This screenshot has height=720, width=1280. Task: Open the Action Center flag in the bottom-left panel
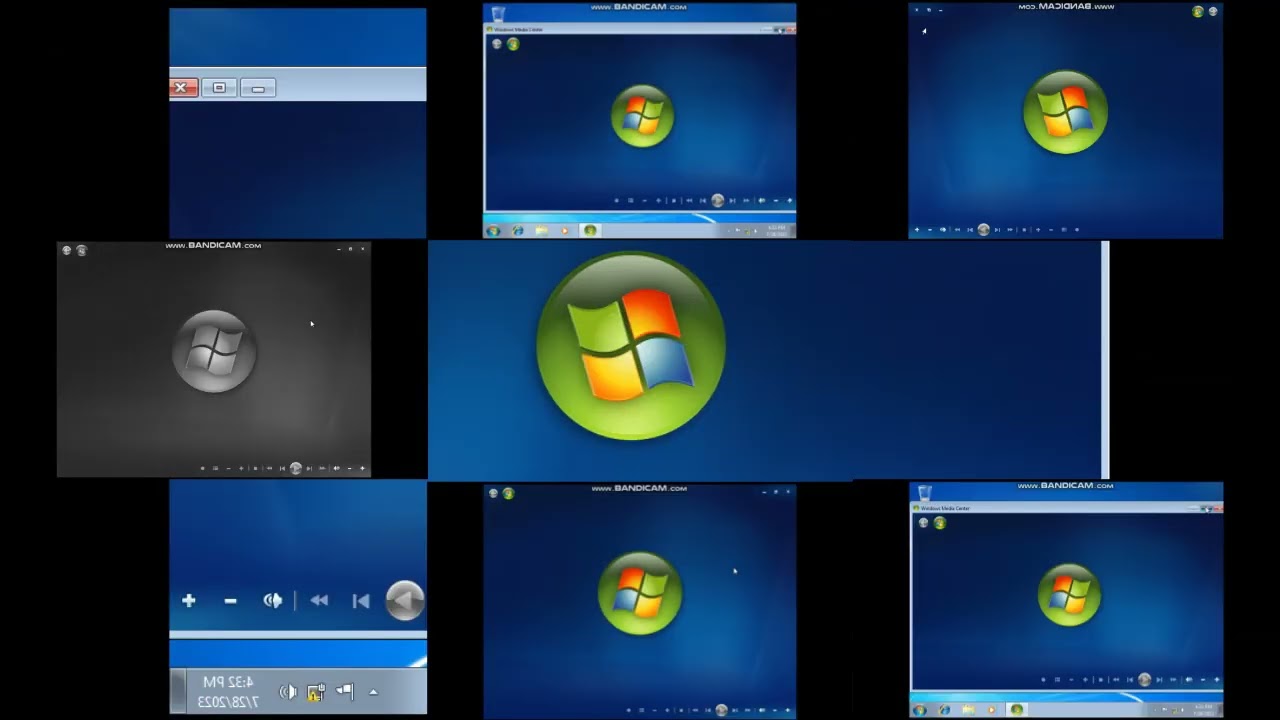[344, 690]
